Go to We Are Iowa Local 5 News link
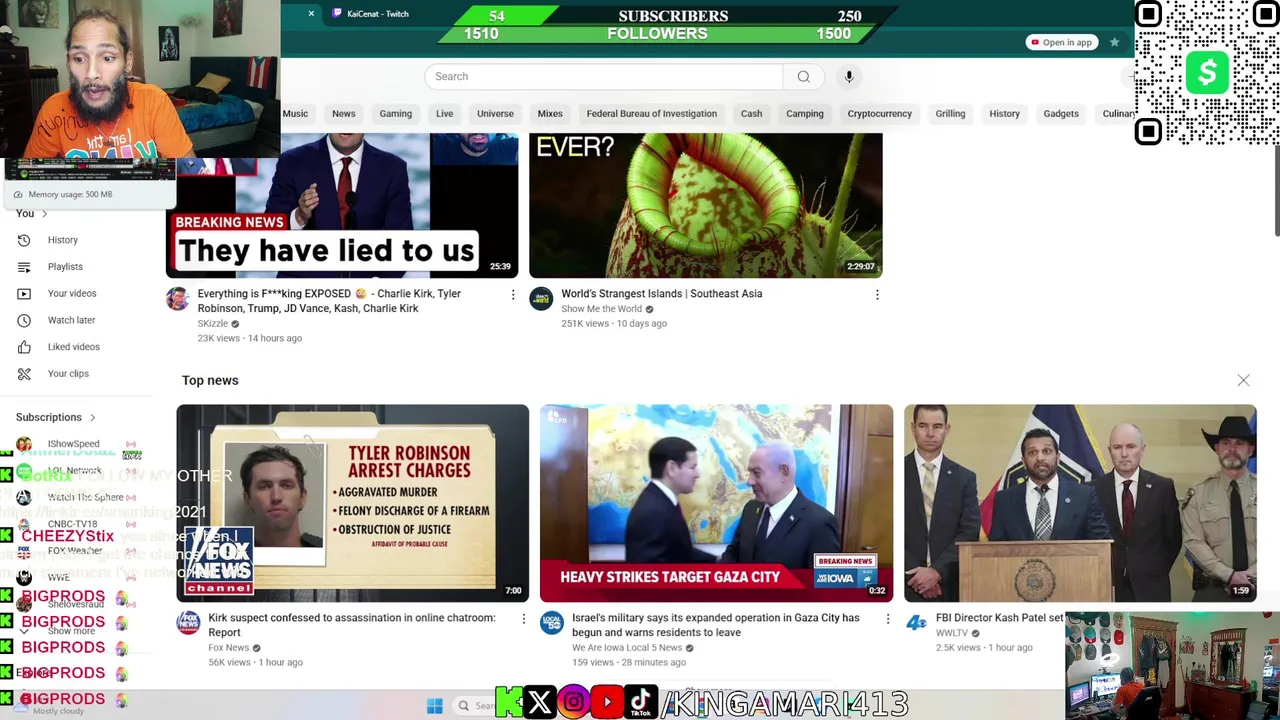 coord(627,648)
